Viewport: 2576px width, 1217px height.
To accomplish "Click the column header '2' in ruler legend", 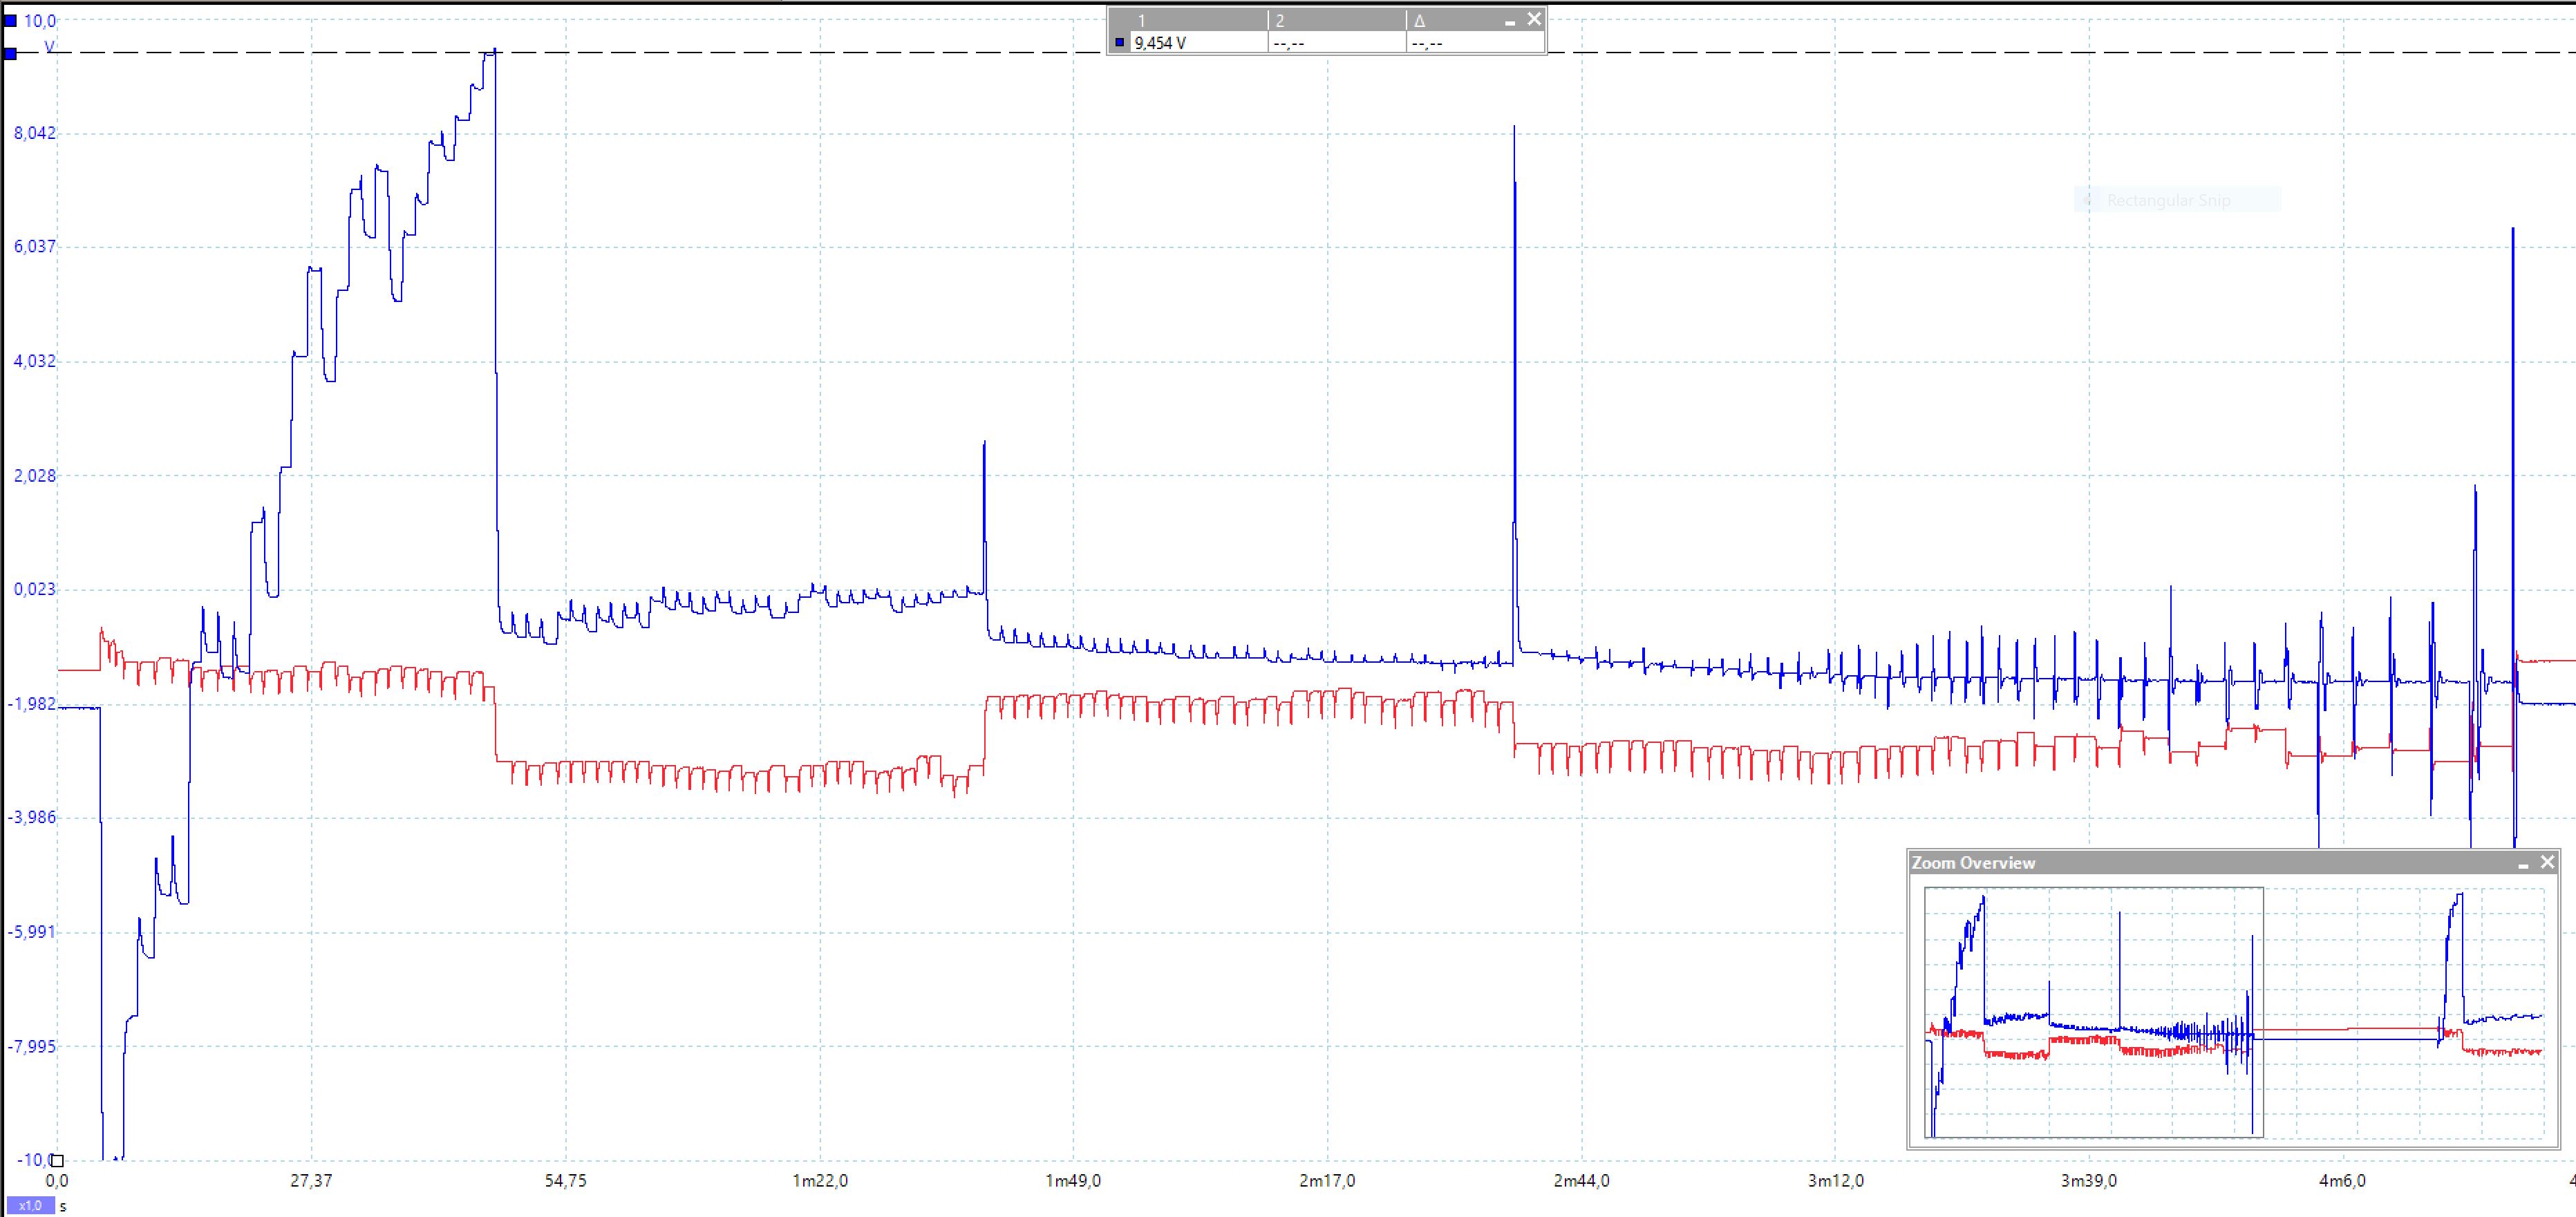I will tap(1279, 20).
